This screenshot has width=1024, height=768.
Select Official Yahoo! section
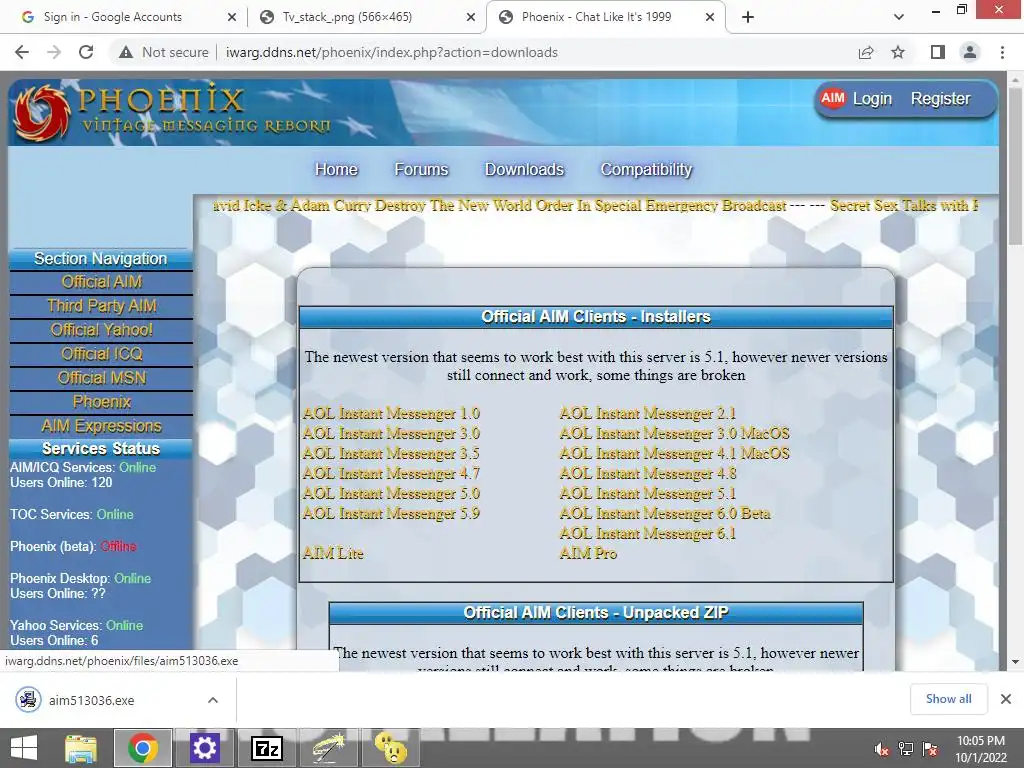(x=101, y=330)
